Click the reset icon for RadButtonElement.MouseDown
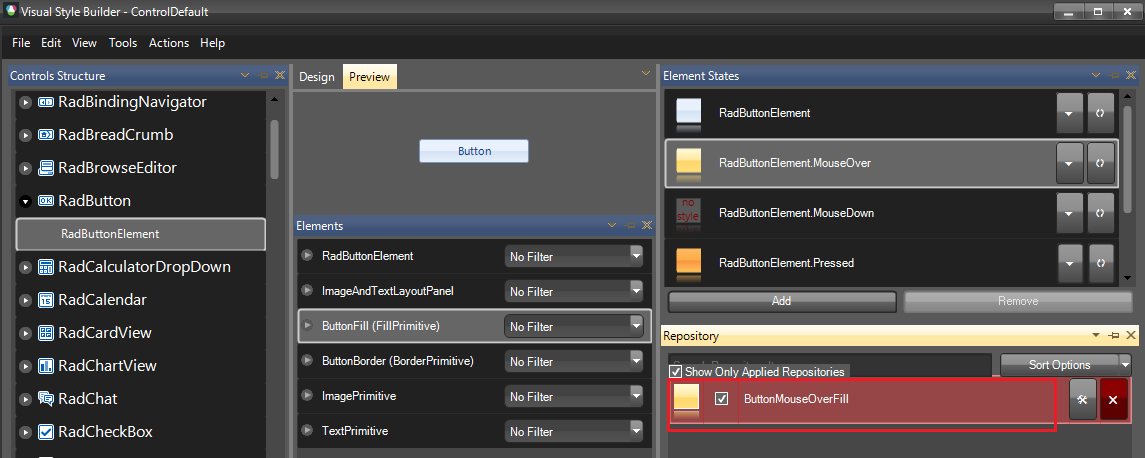1145x458 pixels. [1100, 213]
